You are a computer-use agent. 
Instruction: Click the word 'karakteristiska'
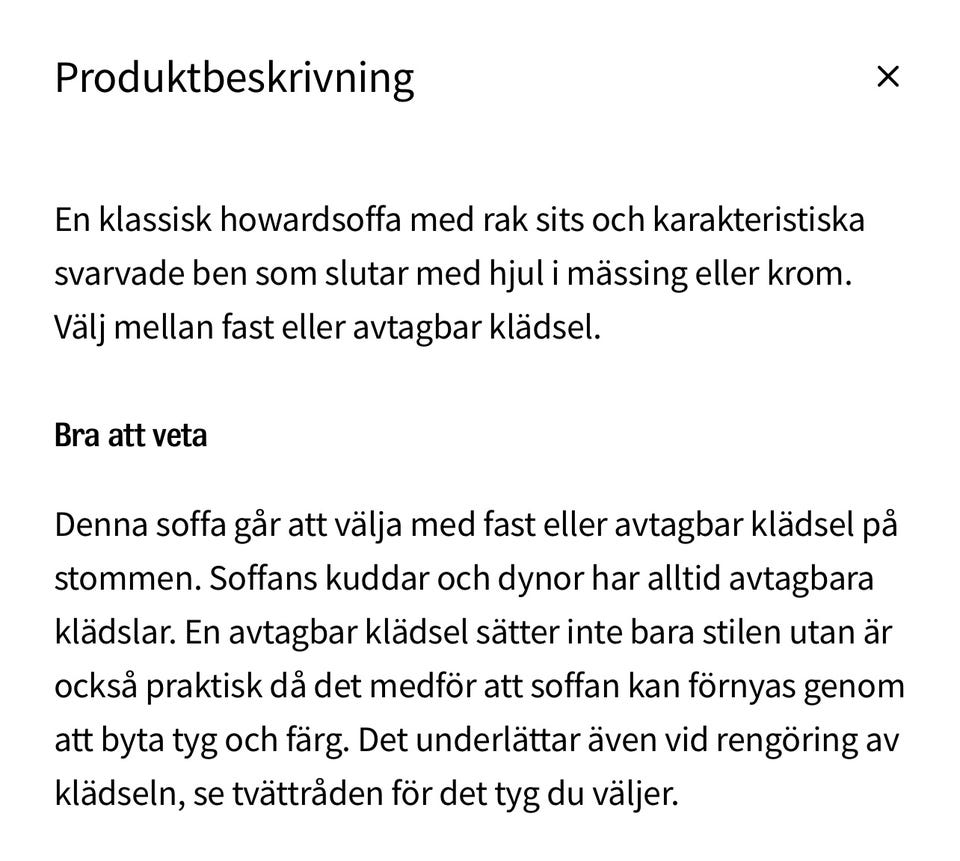758,219
